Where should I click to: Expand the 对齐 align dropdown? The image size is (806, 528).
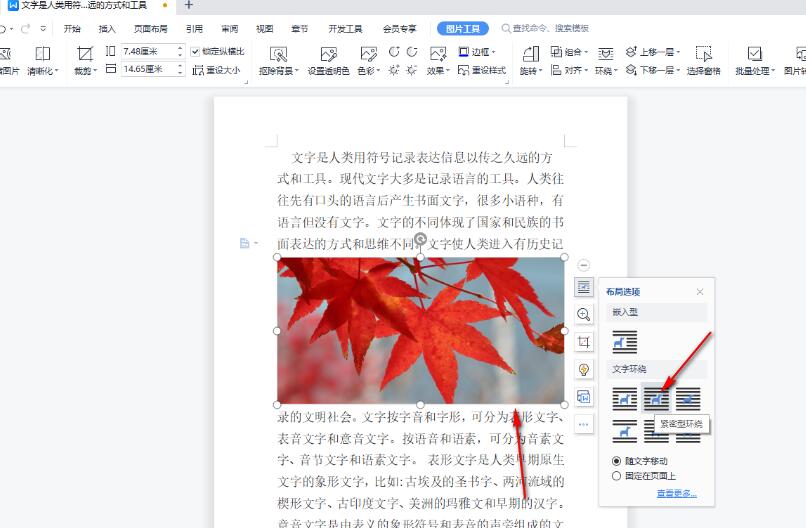click(571, 71)
